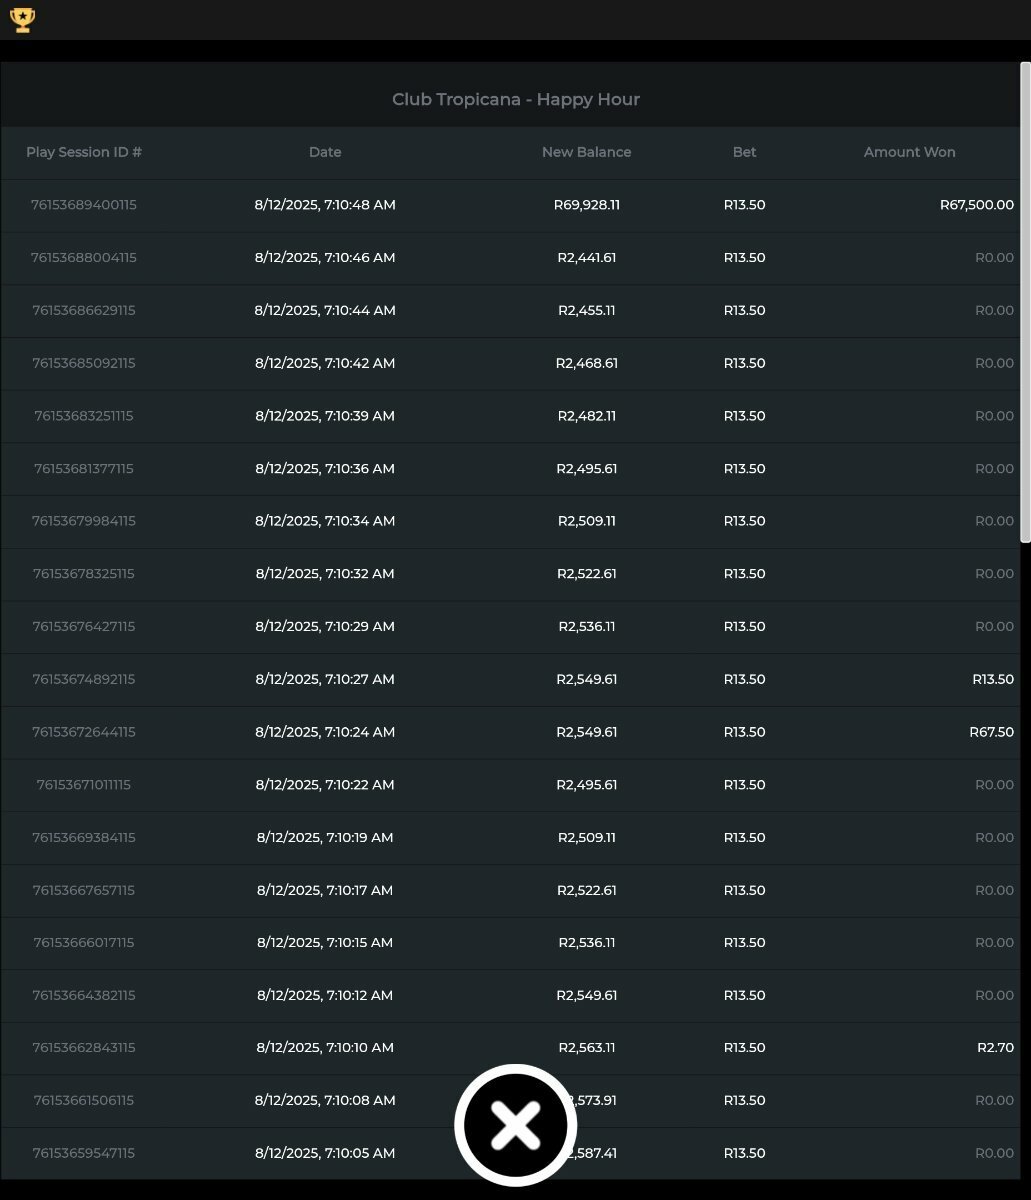This screenshot has height=1200, width=1031.
Task: Click the Bet column header
Action: pos(745,152)
